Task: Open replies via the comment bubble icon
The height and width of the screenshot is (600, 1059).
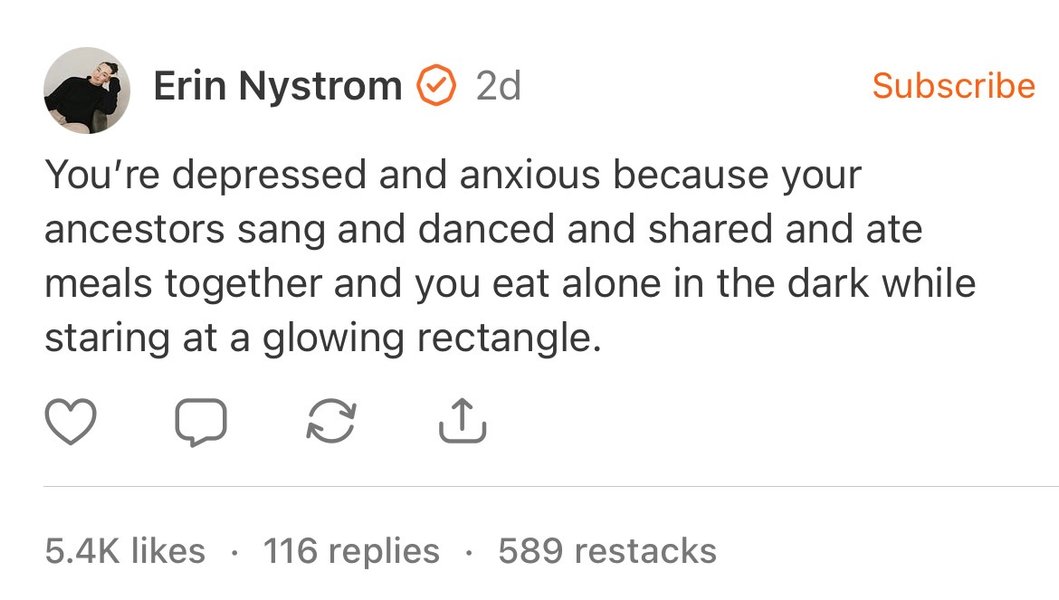Action: pos(201,423)
